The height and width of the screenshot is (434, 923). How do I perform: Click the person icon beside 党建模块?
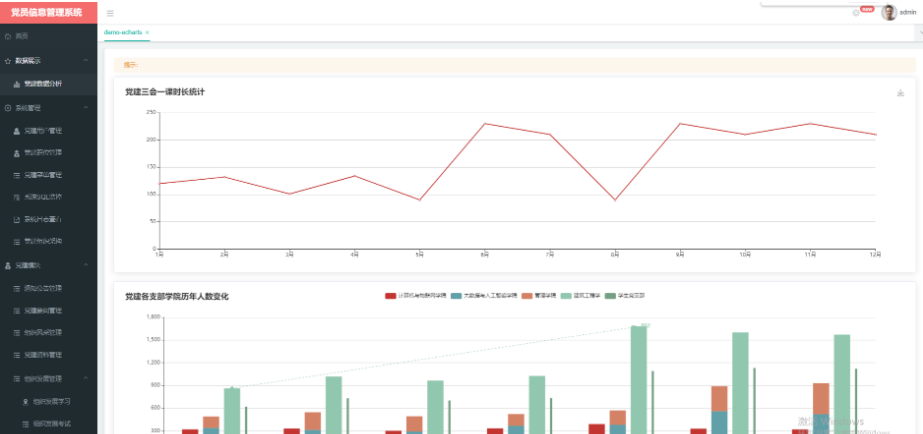pos(8,266)
